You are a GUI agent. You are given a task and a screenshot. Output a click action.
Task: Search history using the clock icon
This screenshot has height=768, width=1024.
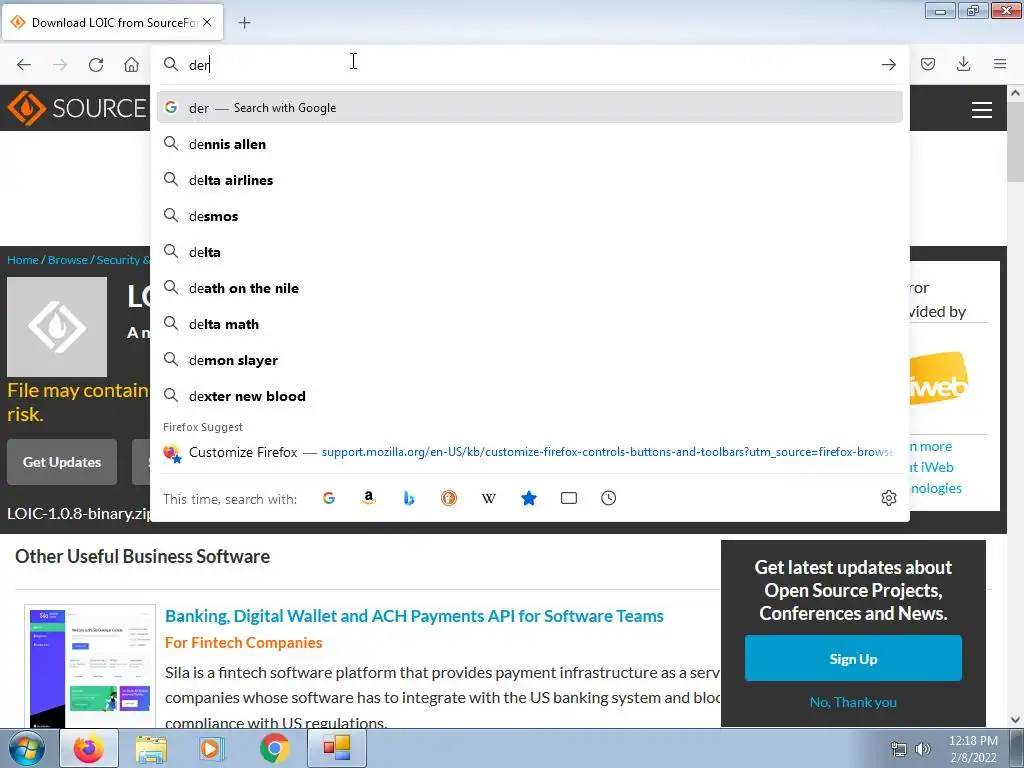click(x=609, y=498)
